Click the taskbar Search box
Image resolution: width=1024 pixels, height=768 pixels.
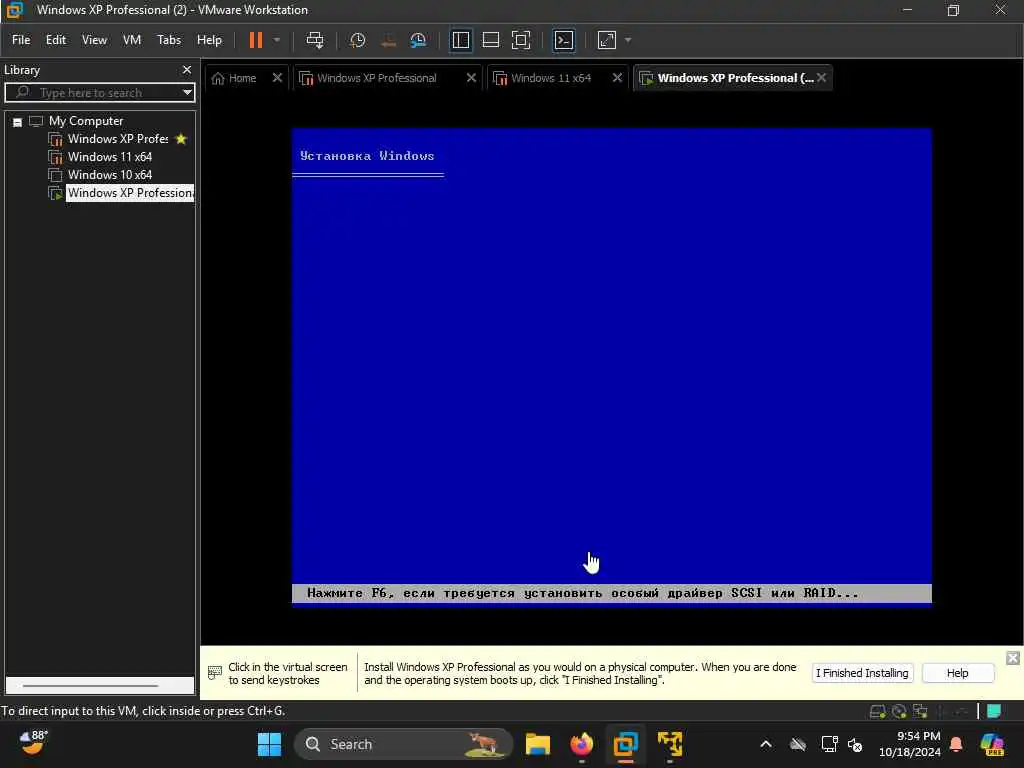403,744
